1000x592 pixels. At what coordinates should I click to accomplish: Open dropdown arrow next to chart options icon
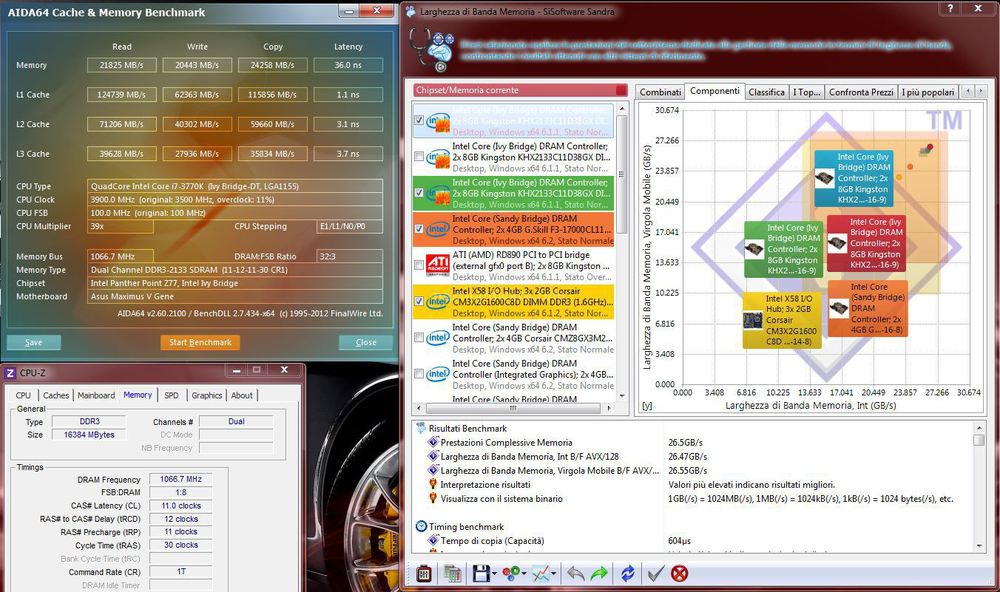[524, 574]
